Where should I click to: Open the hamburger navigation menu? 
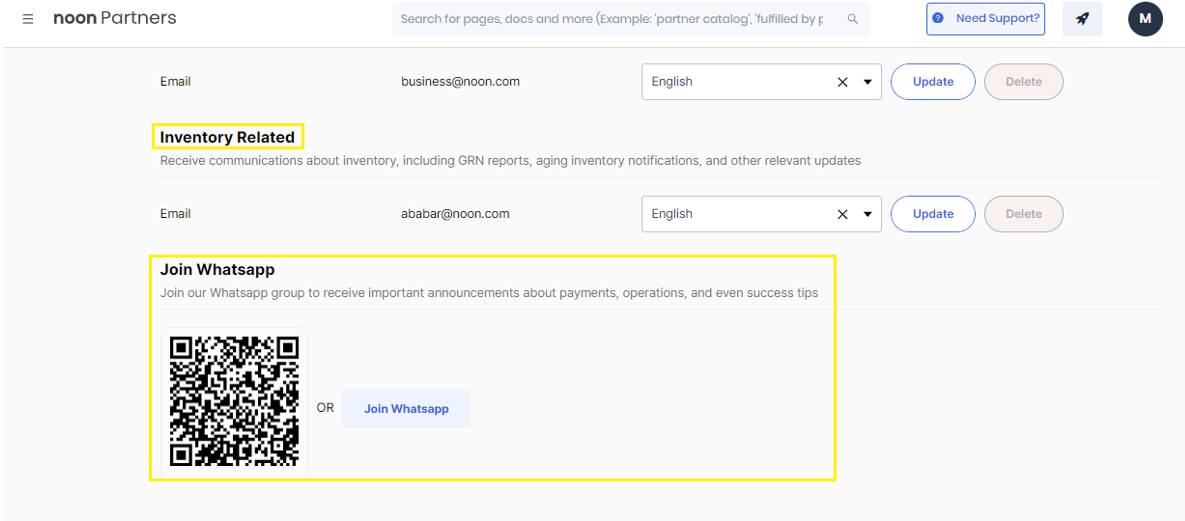coord(28,19)
